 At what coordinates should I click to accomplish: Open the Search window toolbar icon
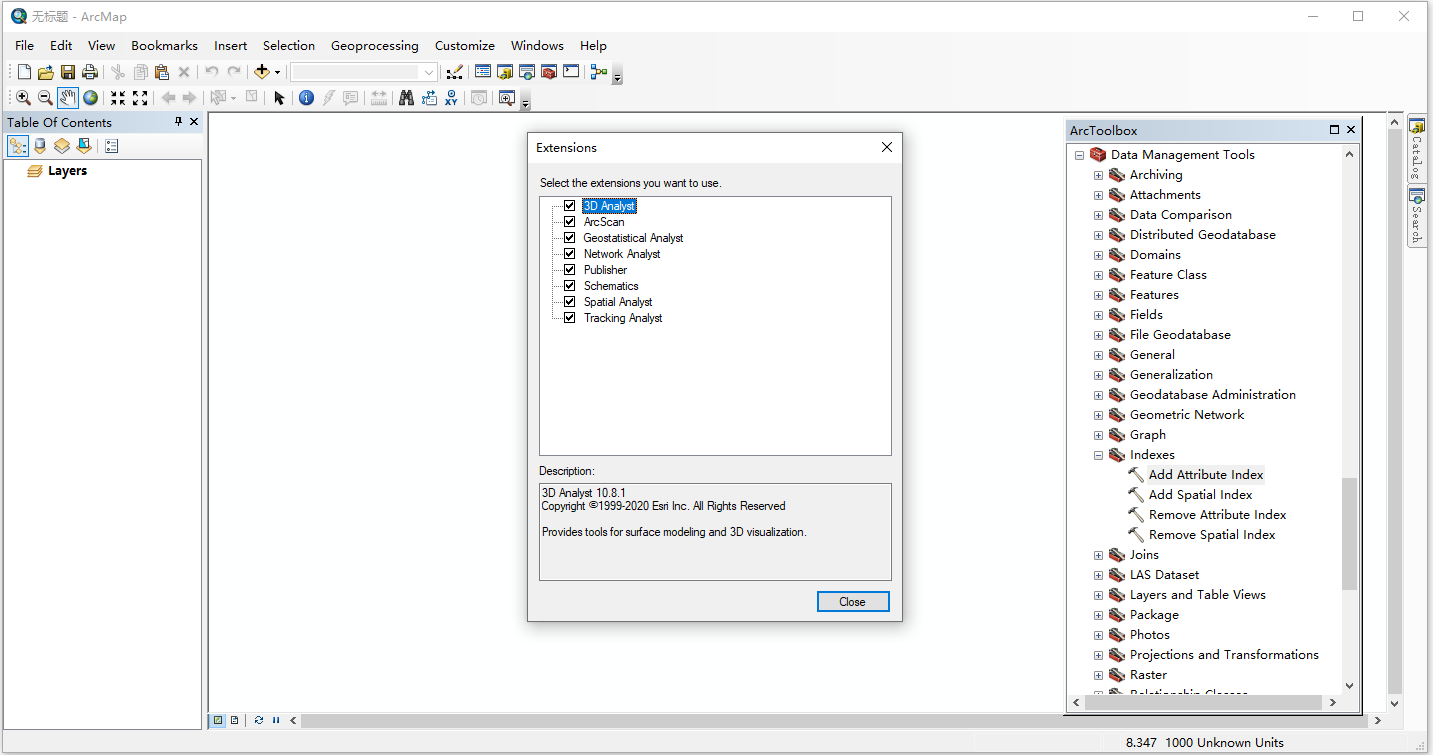coord(527,72)
